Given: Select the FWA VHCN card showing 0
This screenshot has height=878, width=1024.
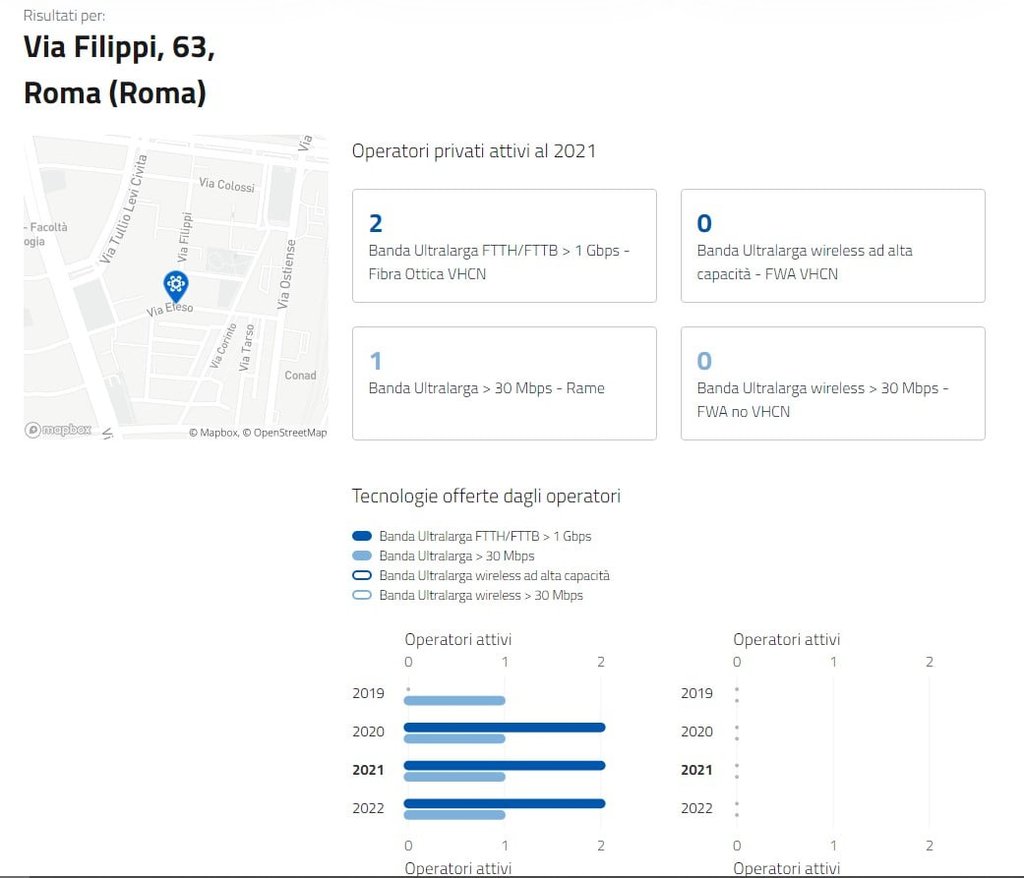Looking at the screenshot, I should [x=833, y=246].
